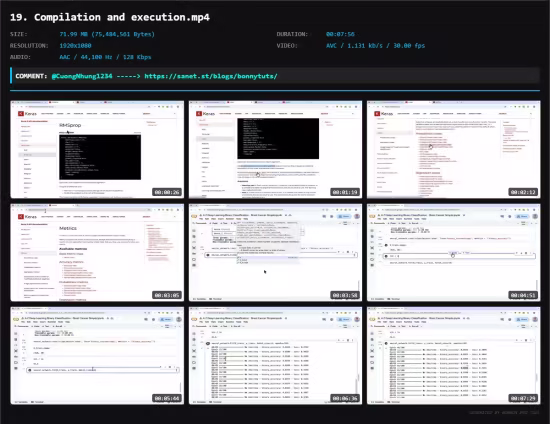Open the thumbnail stamped 00:03:58
The image size is (550, 424).
275,253
